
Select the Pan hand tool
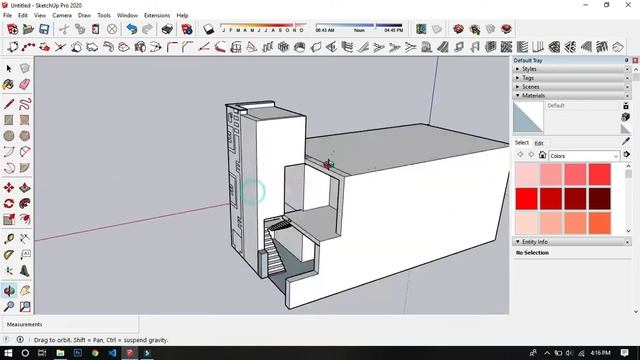click(x=25, y=291)
